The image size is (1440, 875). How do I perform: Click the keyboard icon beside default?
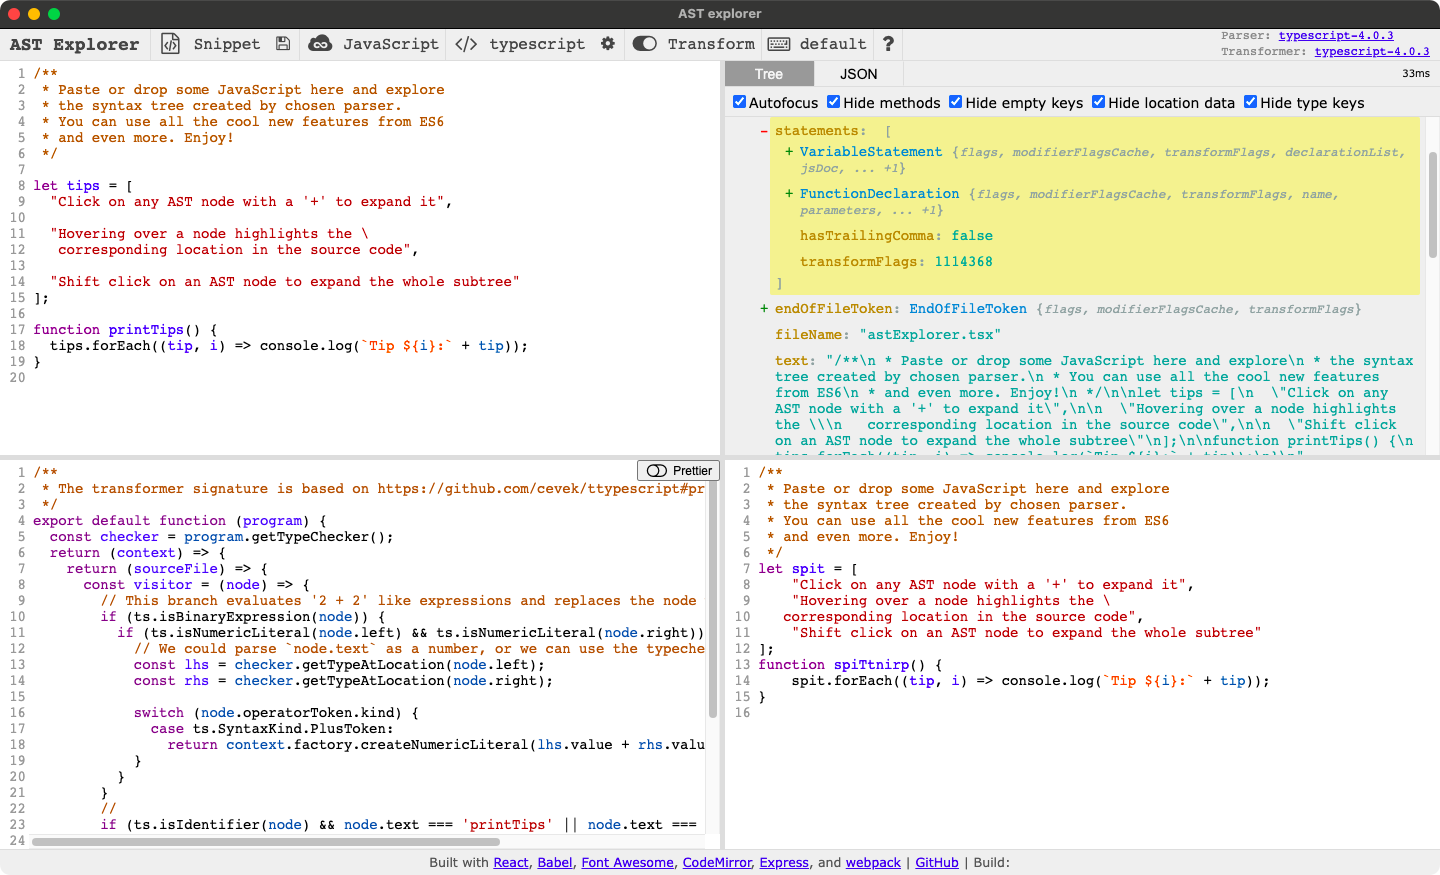pos(779,44)
